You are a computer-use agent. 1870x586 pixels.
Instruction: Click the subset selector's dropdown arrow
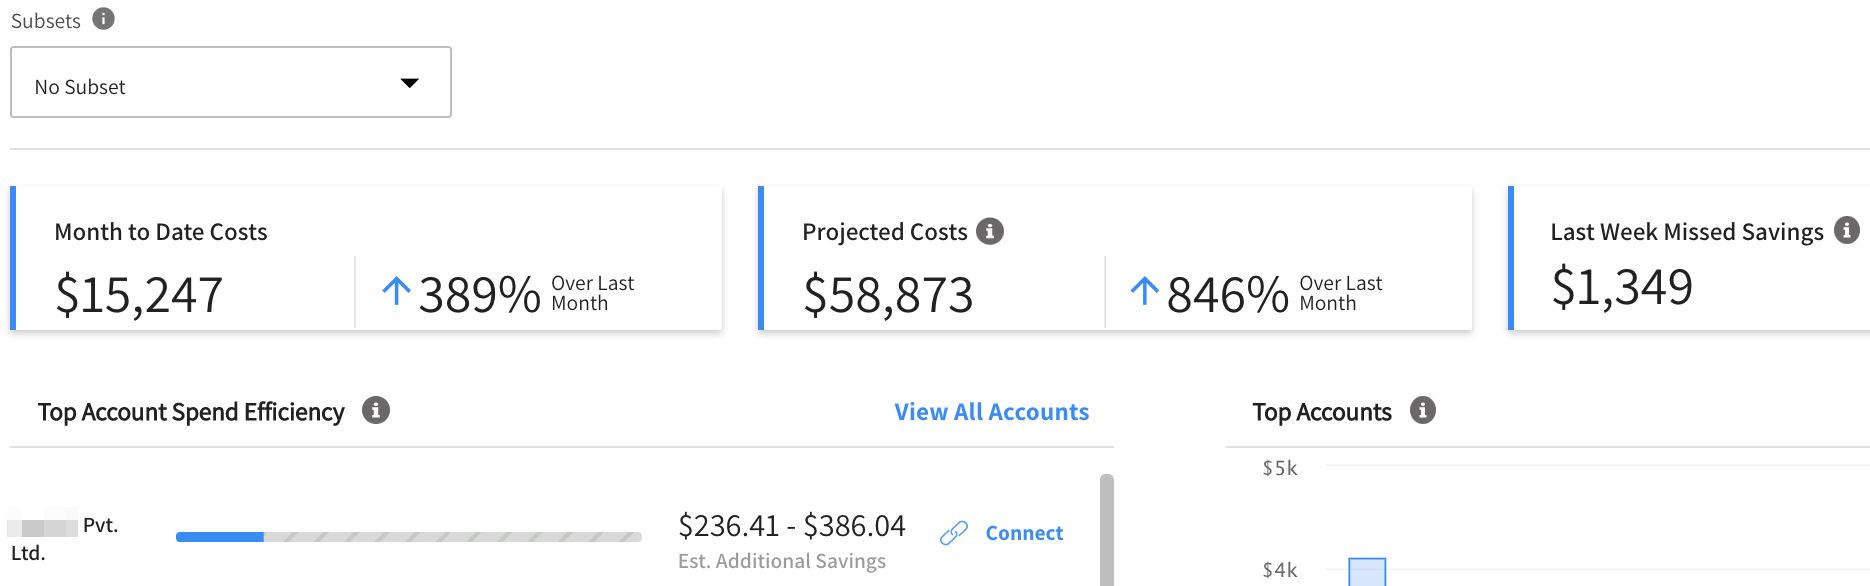tap(410, 84)
